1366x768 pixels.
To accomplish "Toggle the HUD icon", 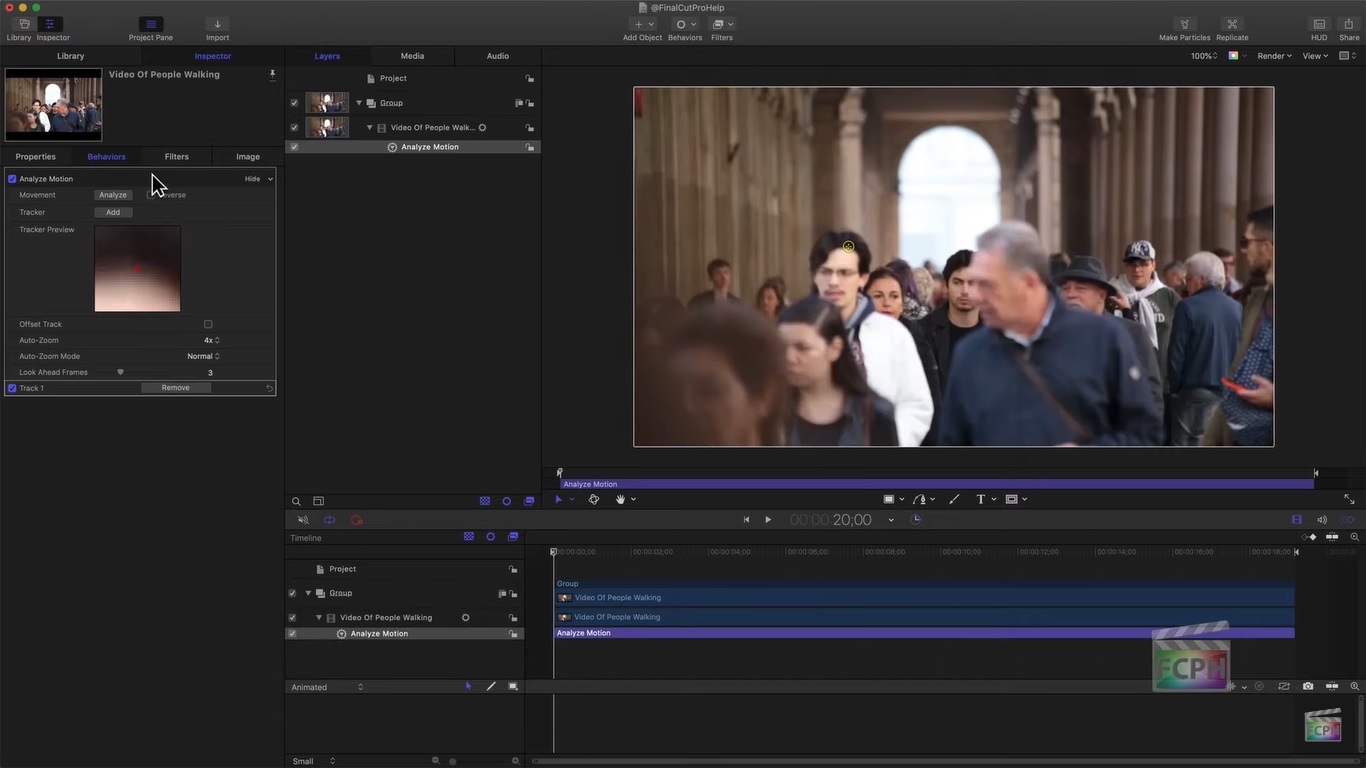I will point(1319,24).
